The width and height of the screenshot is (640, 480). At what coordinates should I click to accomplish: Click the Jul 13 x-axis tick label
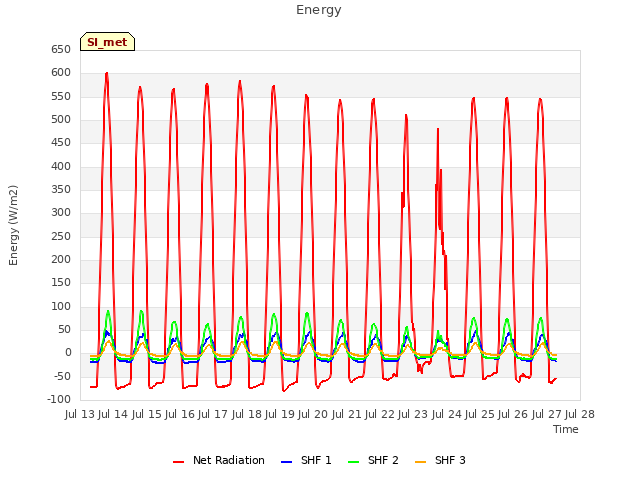point(80,414)
